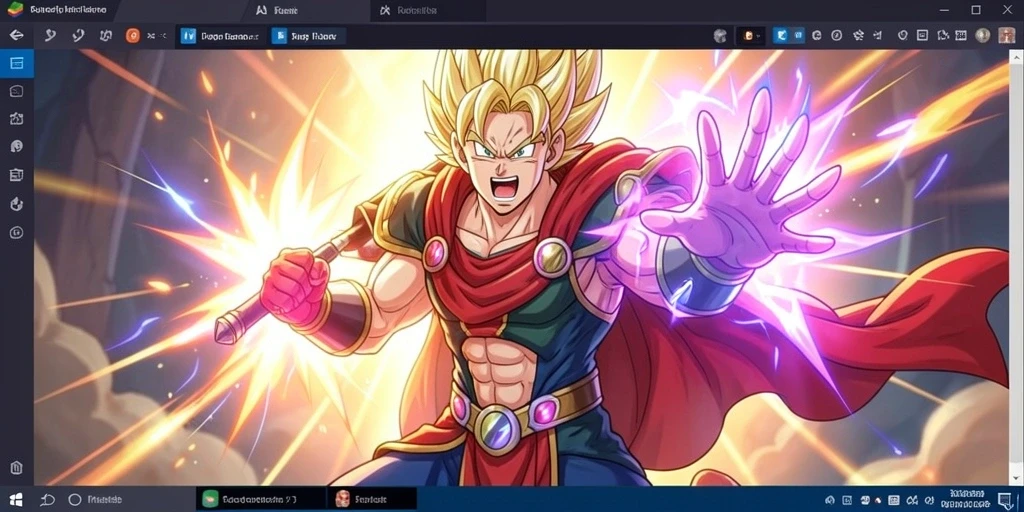Click the colorful stacked-layers app logo in title bar
1024x512 pixels.
pos(15,10)
